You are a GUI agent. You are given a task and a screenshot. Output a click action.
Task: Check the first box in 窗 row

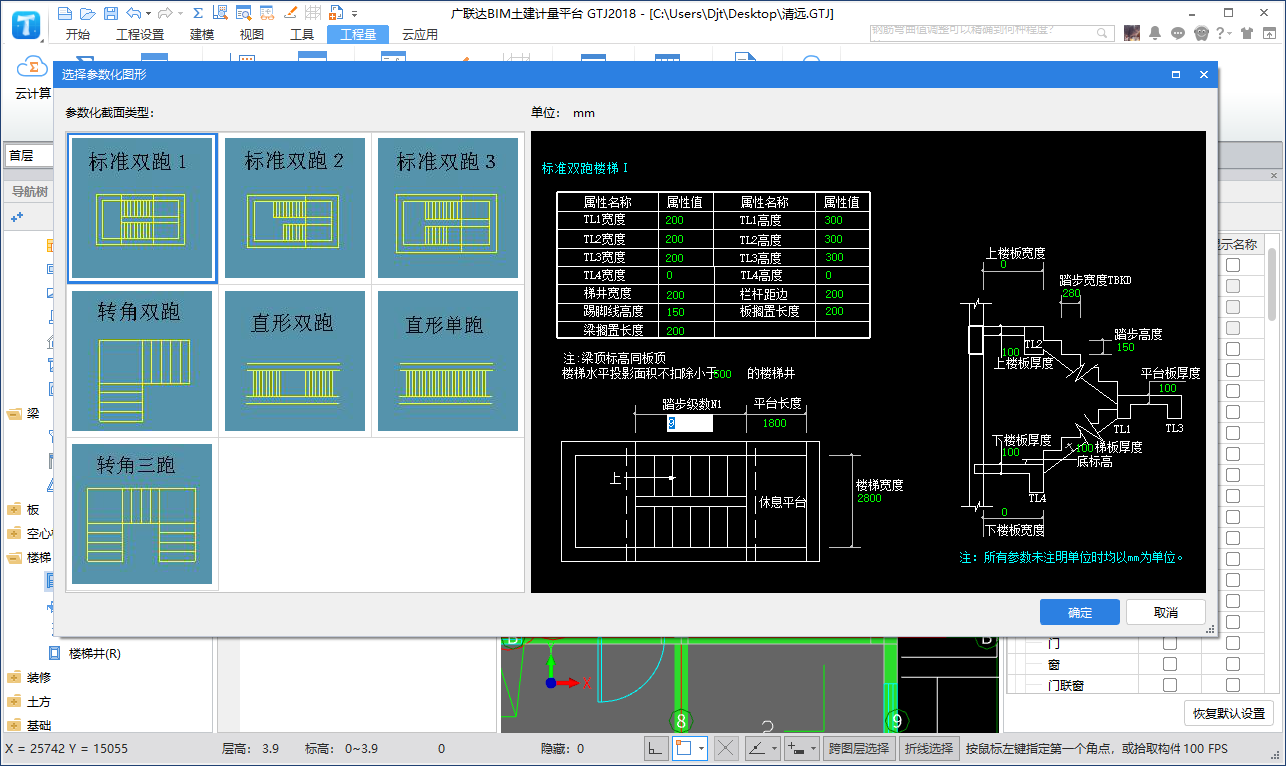1170,665
